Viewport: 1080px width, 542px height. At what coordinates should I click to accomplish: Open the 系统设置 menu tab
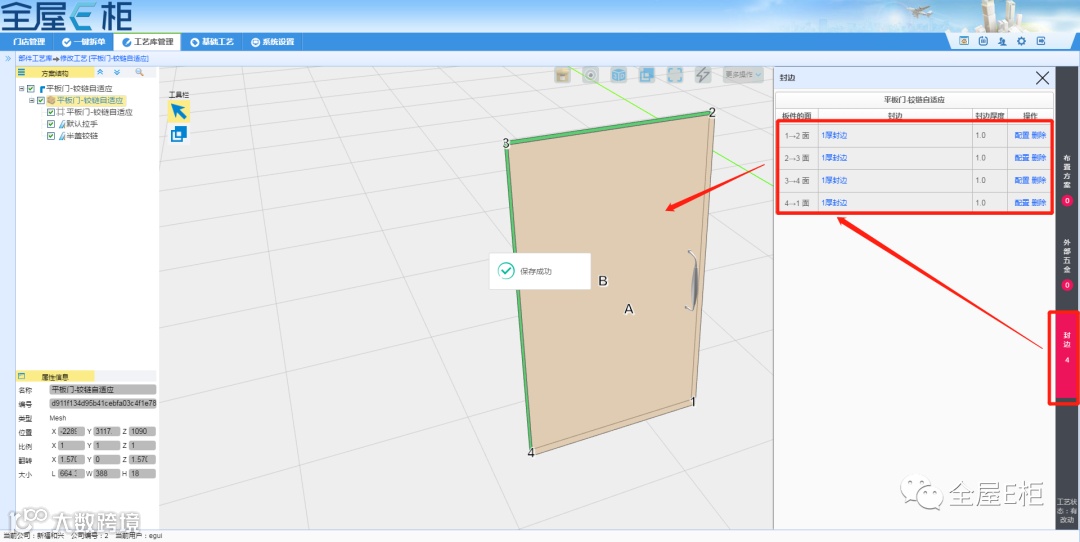point(273,42)
